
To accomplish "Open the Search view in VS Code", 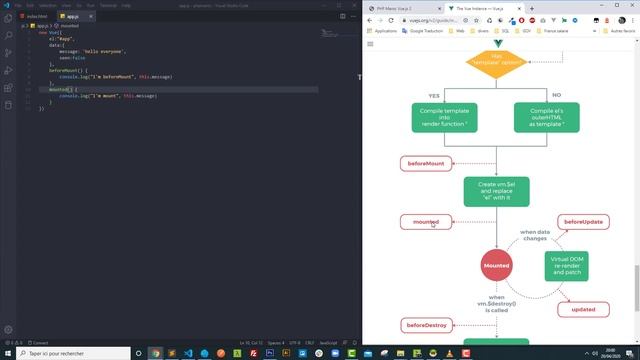I will pyautogui.click(x=8, y=36).
